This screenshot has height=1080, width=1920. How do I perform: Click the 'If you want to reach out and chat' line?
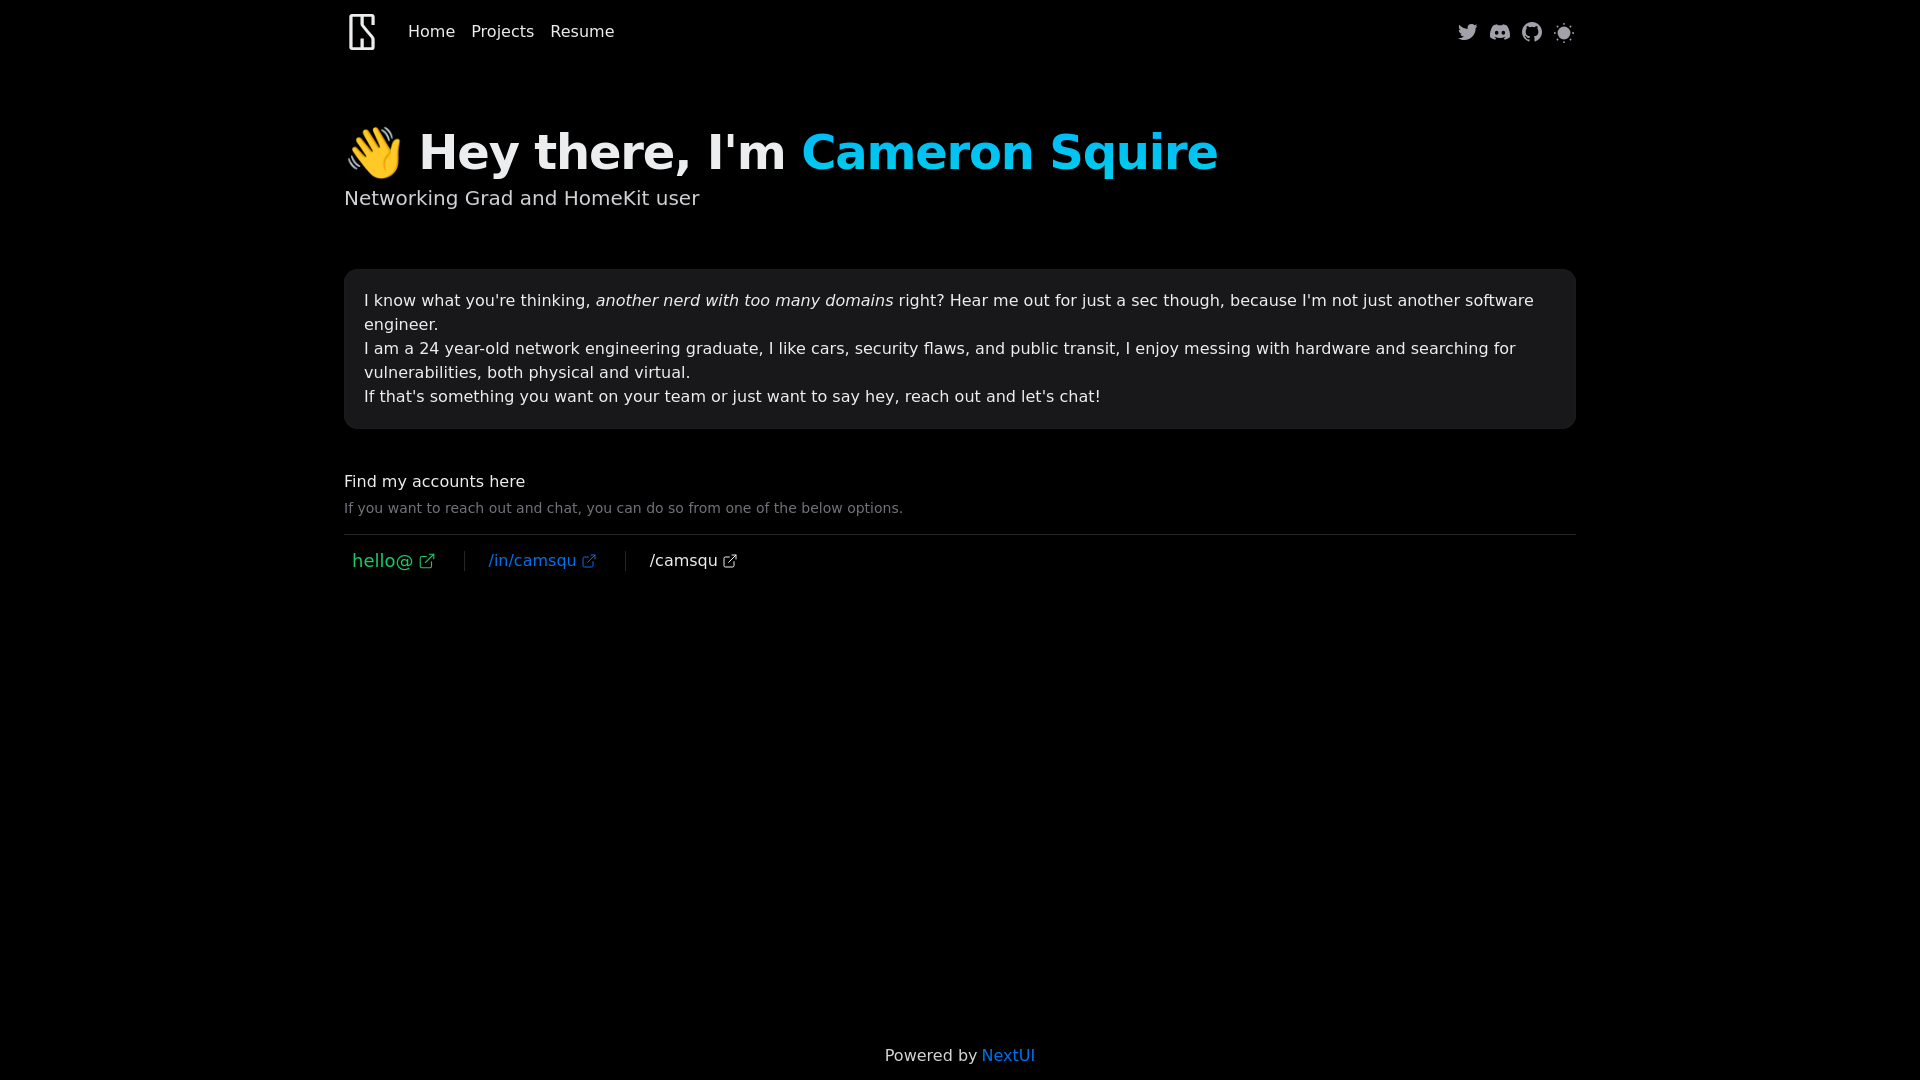click(x=623, y=508)
